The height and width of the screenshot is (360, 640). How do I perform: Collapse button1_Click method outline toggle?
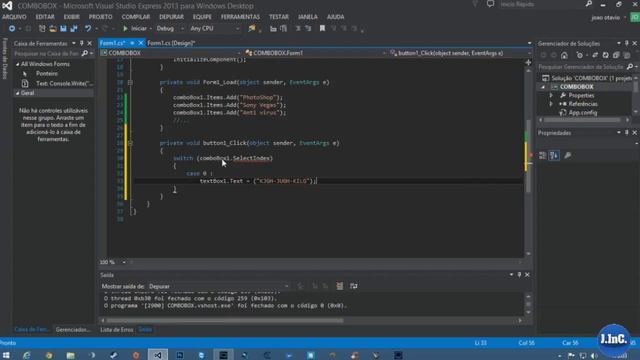(130, 143)
